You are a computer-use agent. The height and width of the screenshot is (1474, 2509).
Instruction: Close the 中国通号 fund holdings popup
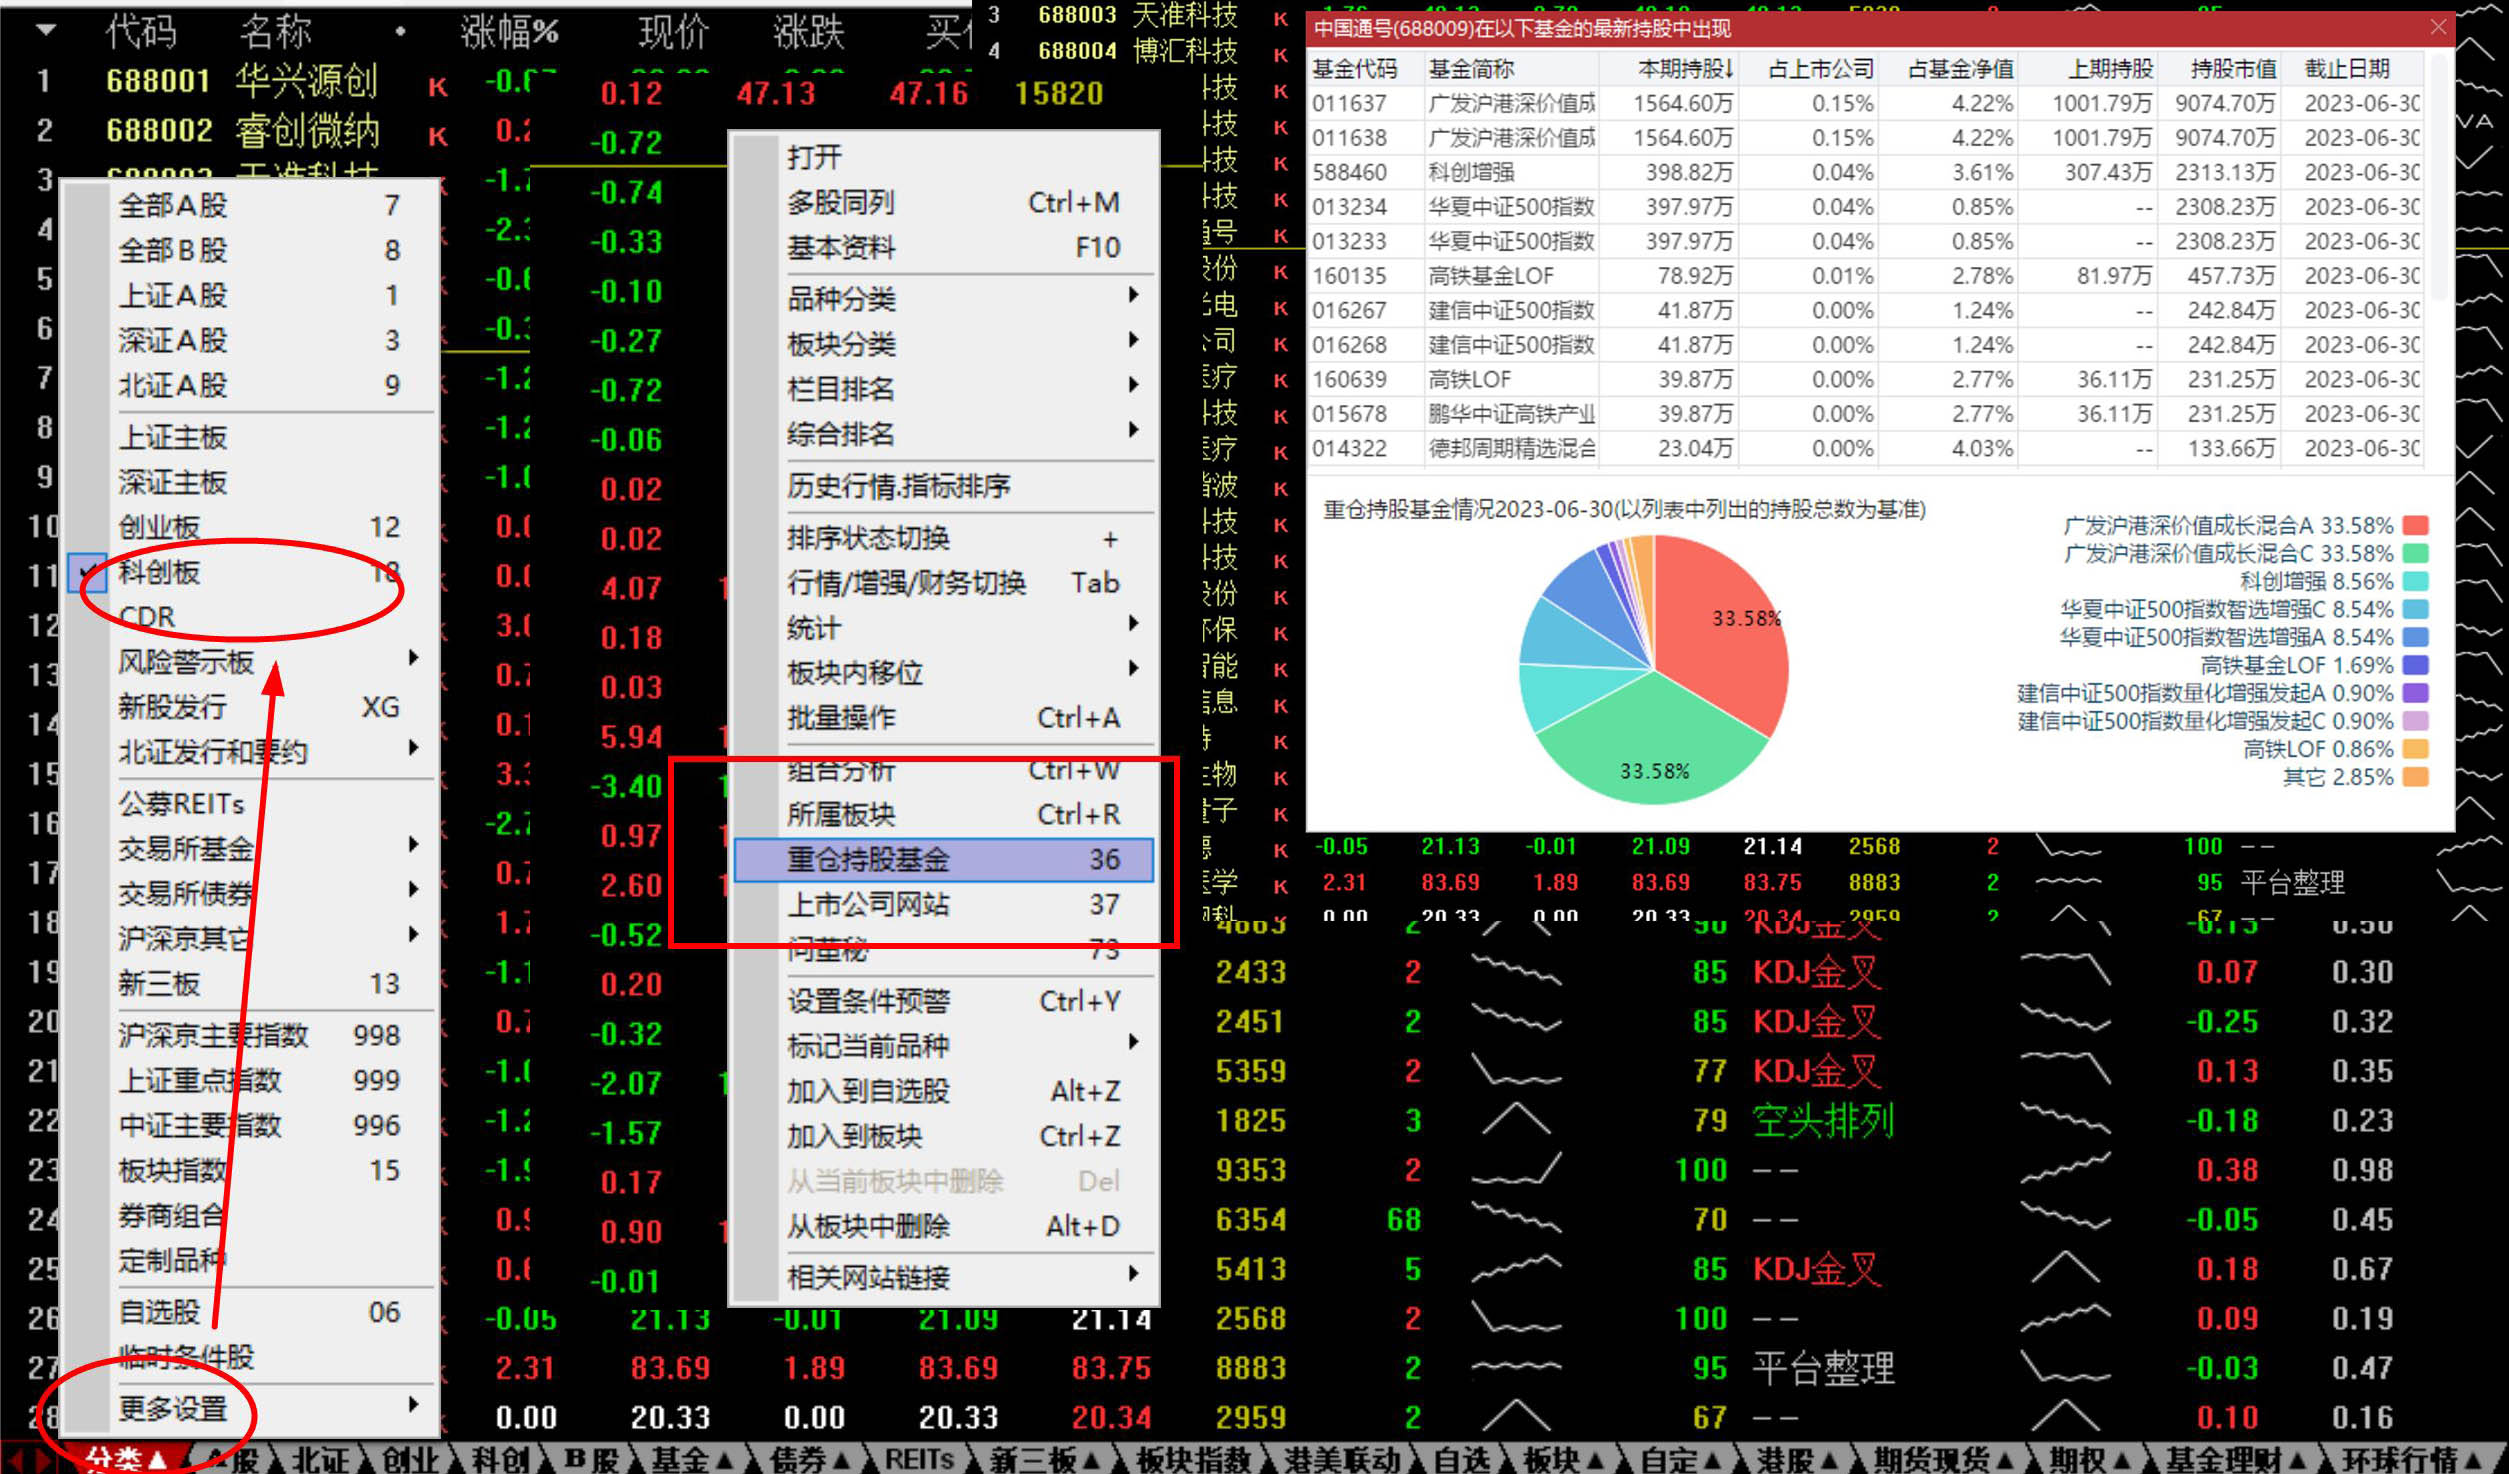(x=2438, y=27)
